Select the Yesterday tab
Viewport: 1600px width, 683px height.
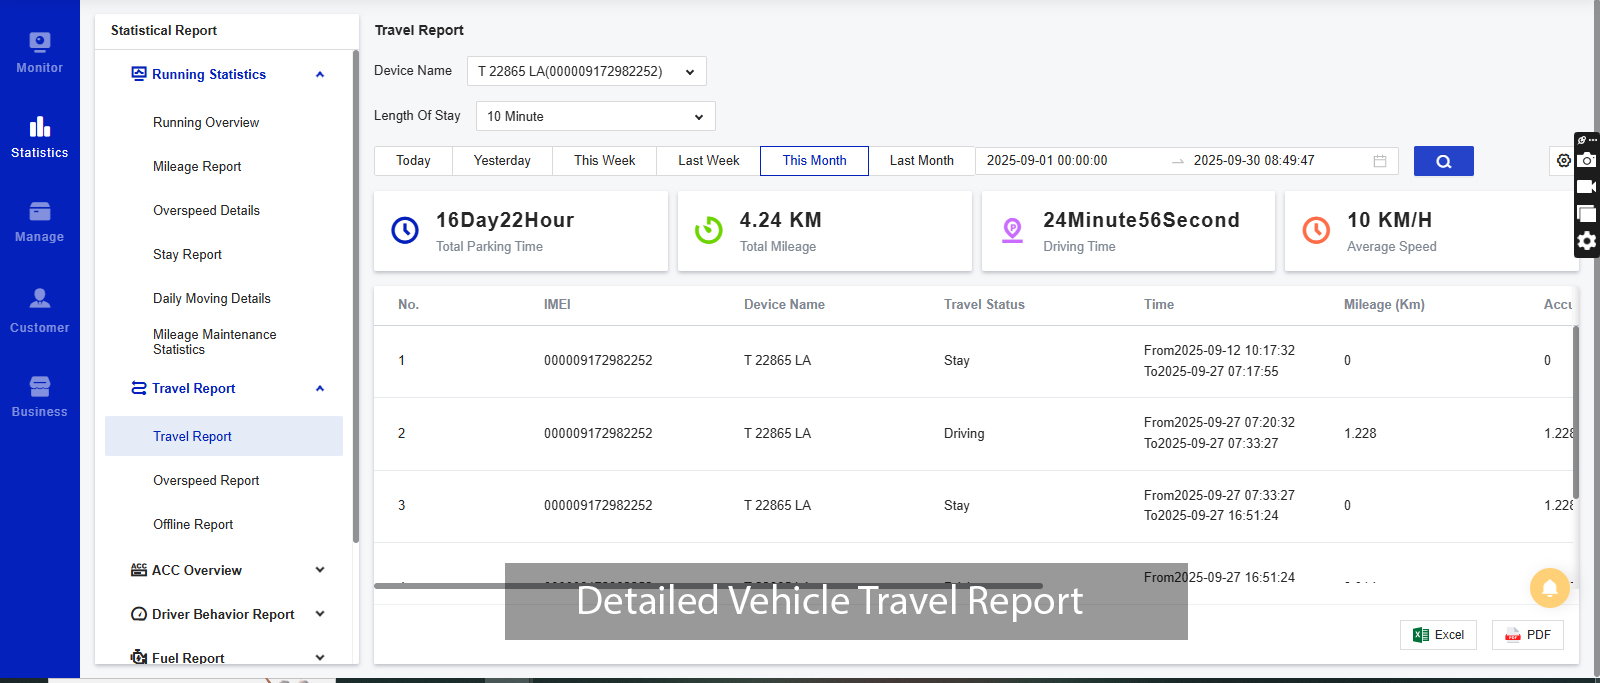click(x=502, y=161)
